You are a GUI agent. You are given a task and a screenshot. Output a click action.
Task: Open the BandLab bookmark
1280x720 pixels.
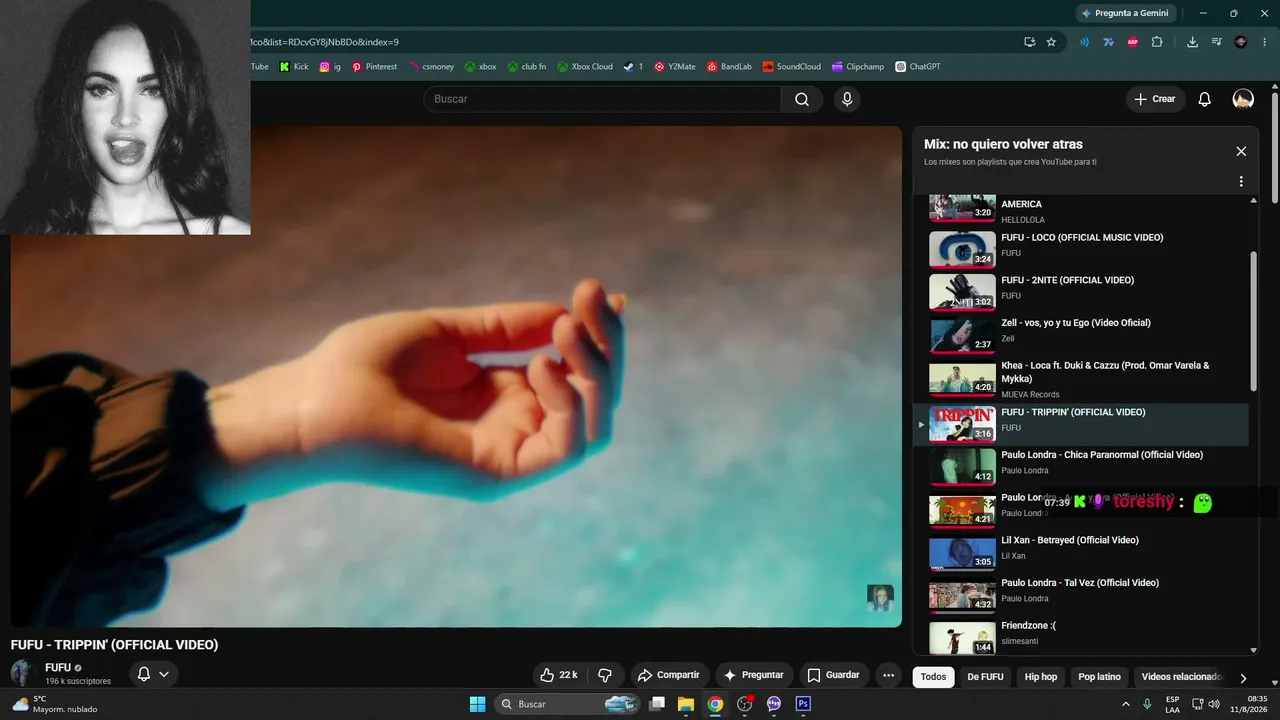tap(729, 67)
